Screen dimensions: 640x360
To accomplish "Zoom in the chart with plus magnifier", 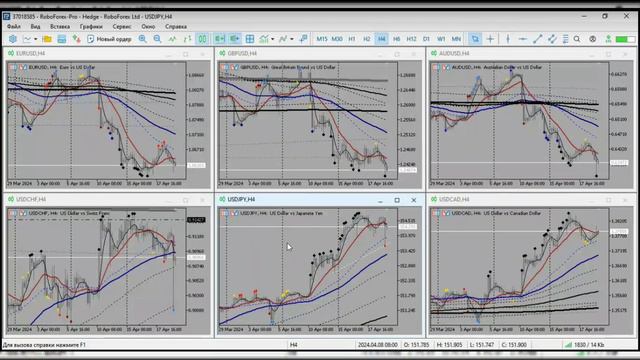I will coord(142,39).
